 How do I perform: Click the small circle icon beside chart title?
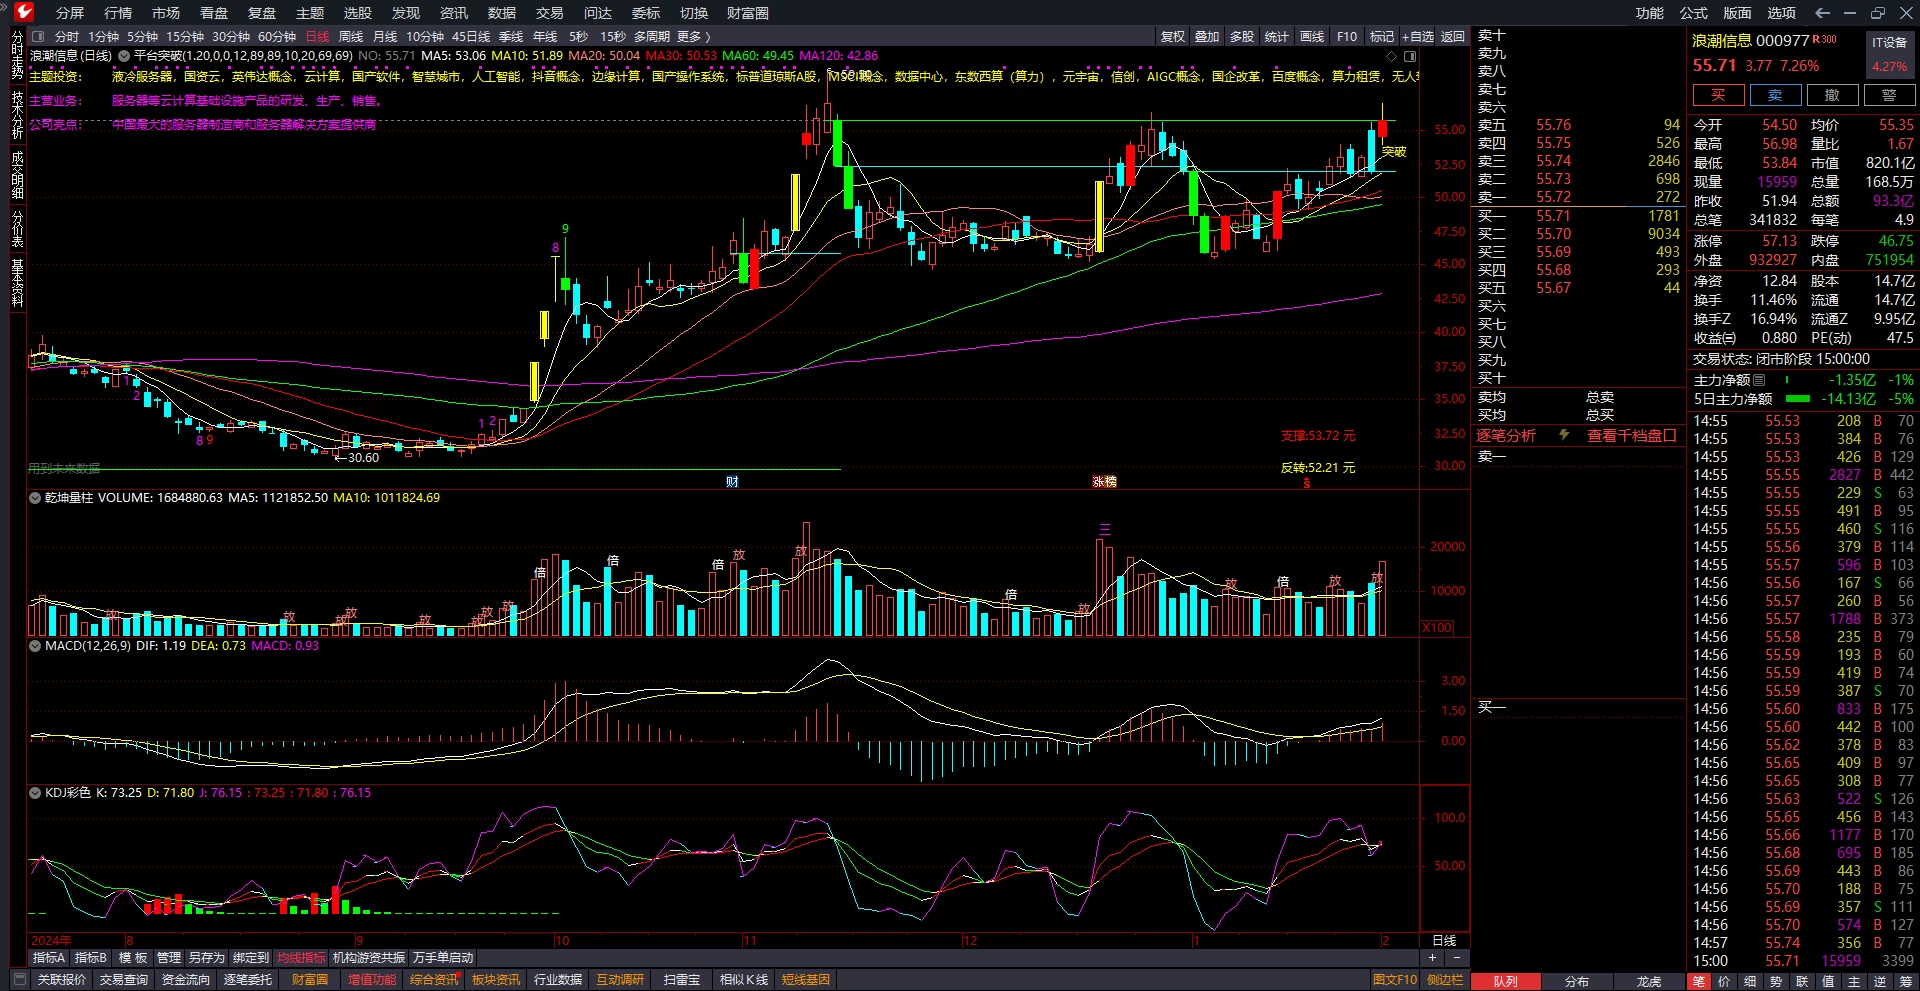point(124,56)
